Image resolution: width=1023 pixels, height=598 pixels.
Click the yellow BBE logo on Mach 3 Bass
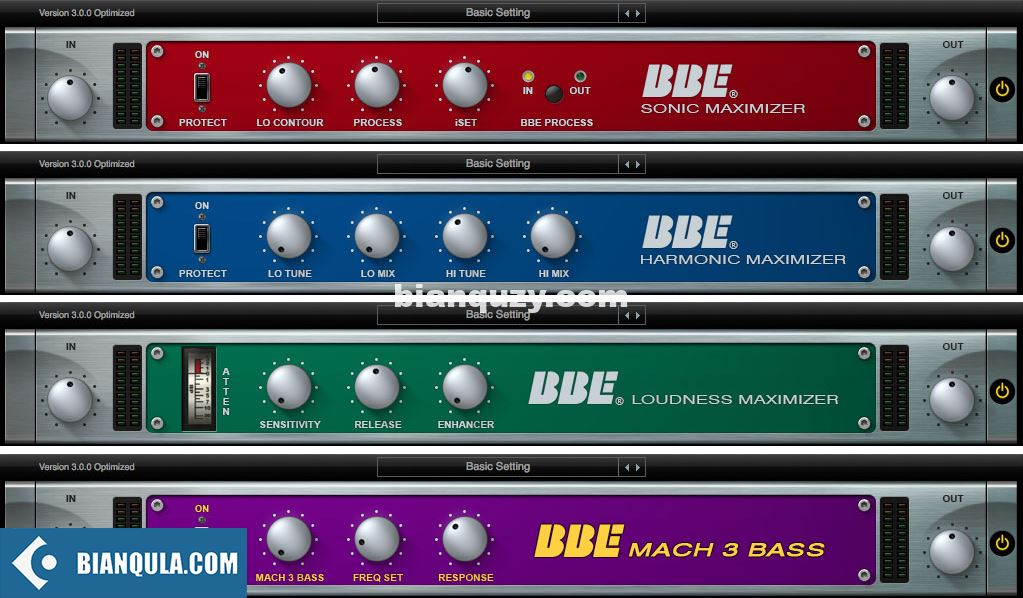tap(579, 541)
